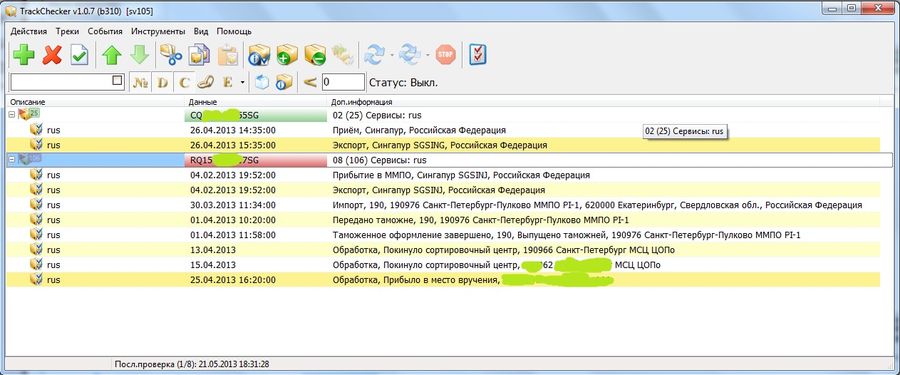This screenshot has width=900, height=375.
Task: Click the chain link filter icon
Action: point(205,83)
